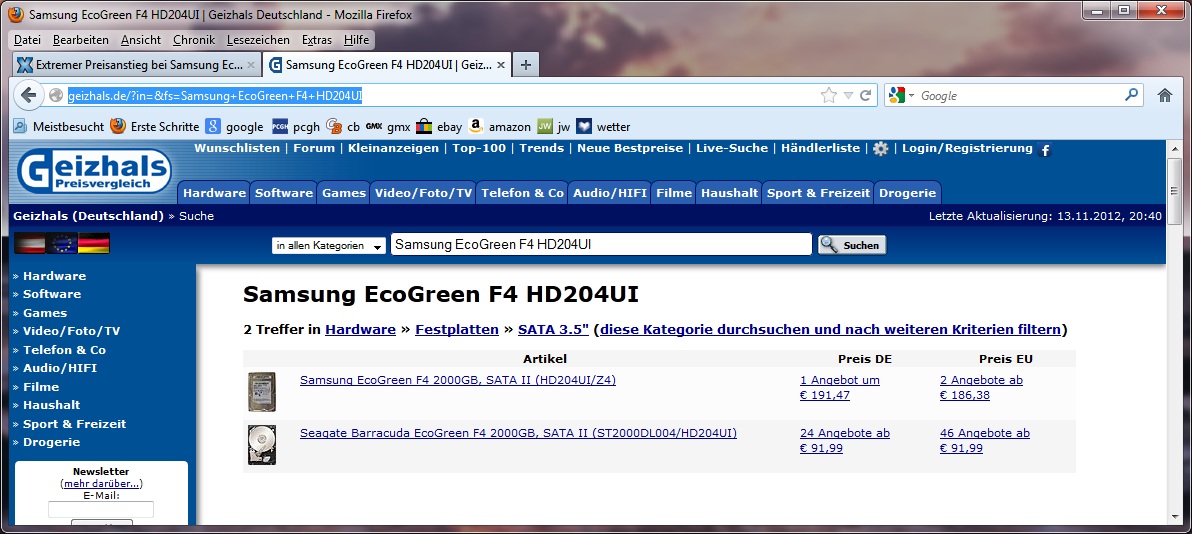This screenshot has height=534, width=1192.
Task: Open Audio/HIFI in the left sidebar
Action: (60, 368)
